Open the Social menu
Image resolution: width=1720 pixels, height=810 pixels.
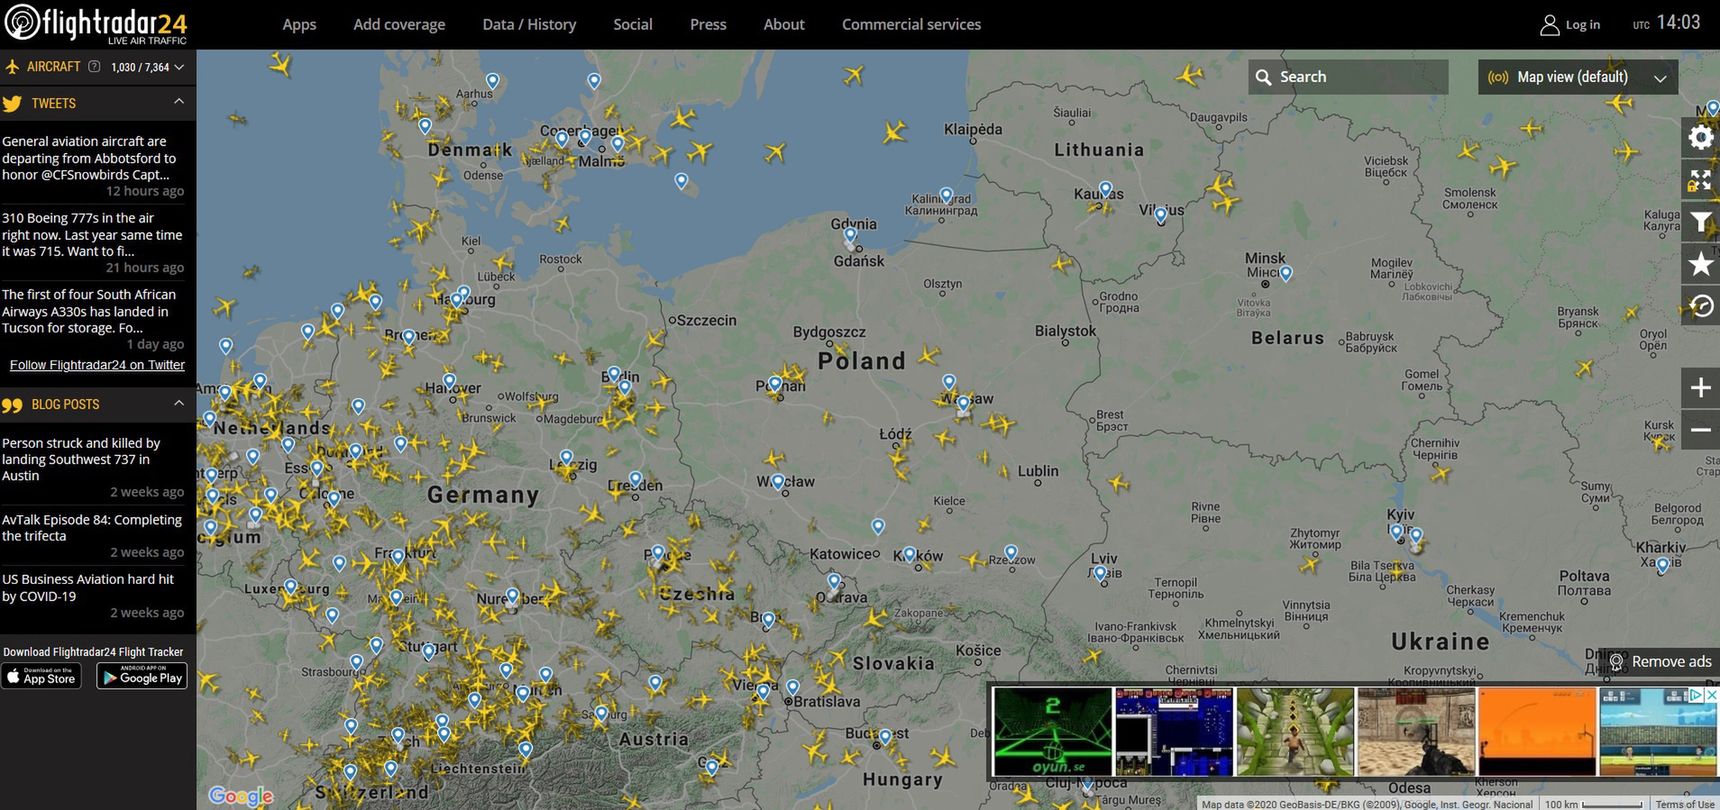pyautogui.click(x=632, y=24)
